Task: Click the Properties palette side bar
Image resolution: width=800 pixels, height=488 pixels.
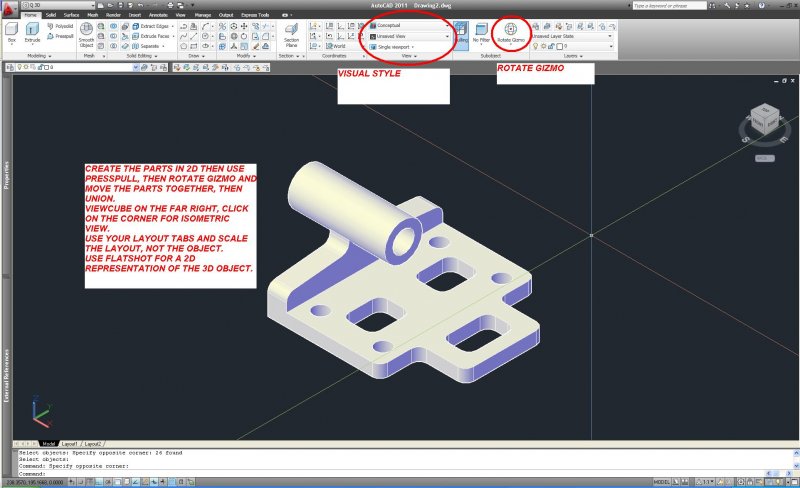Action: 6,175
